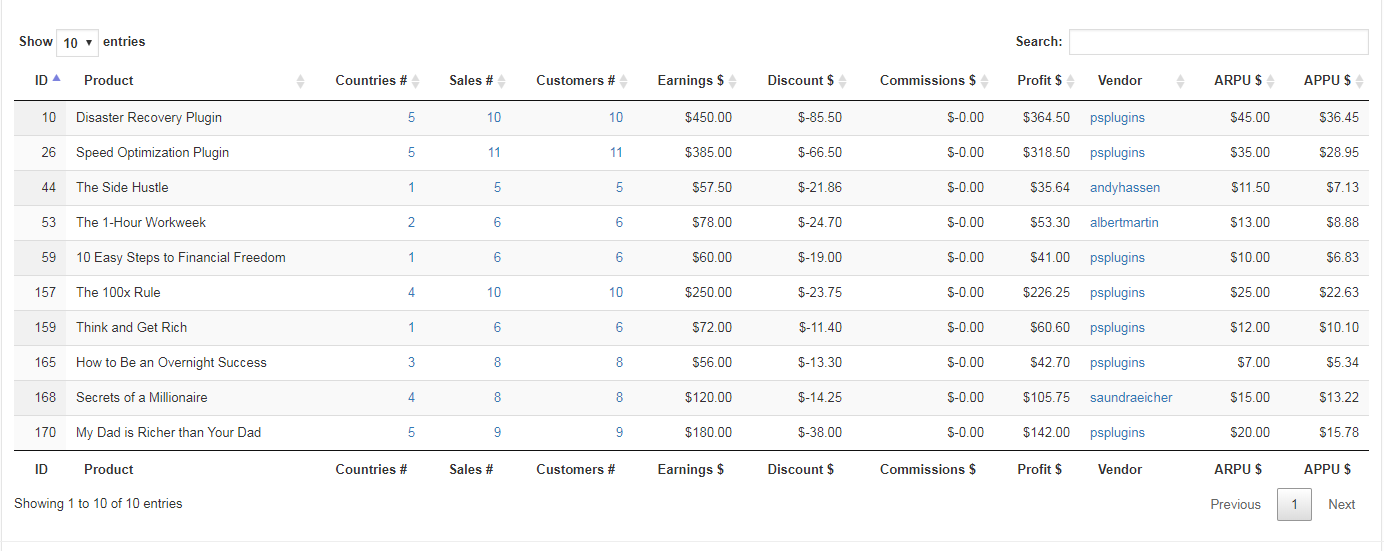
Task: Sort by Discount $ sort icon
Action: (842, 81)
